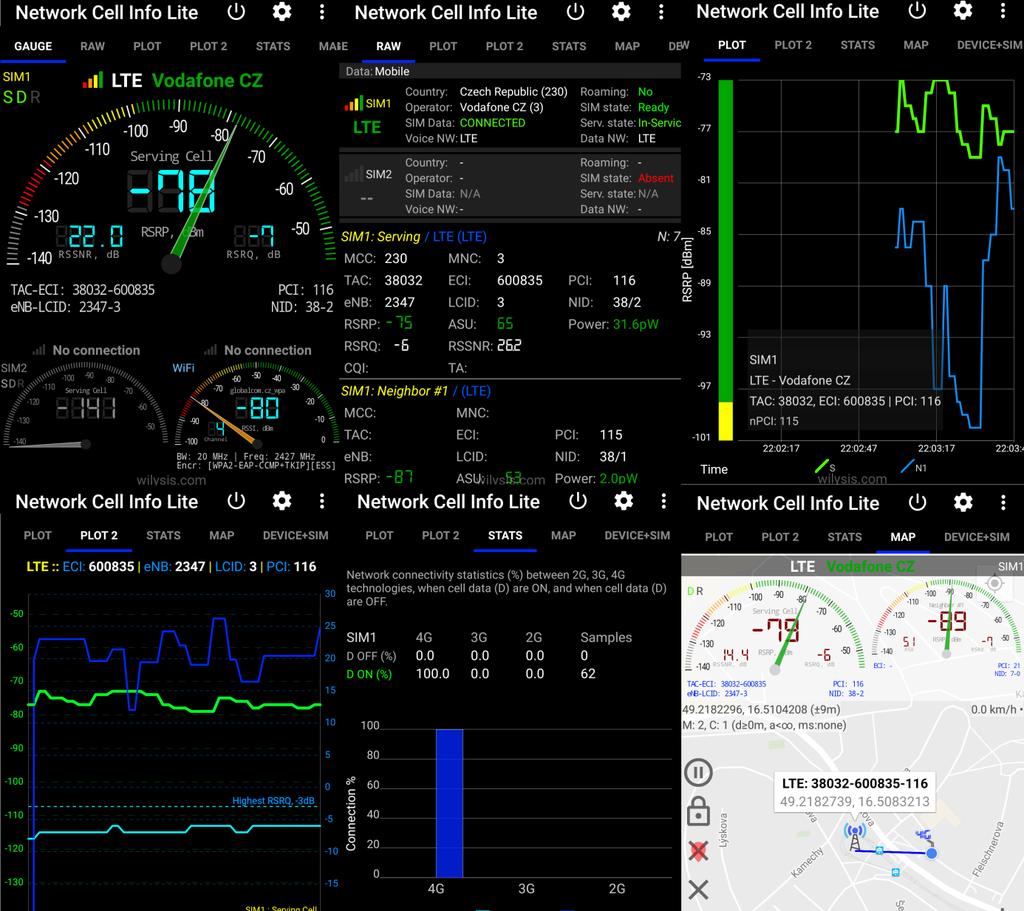Select the active RAW tab on RAW screen
Image resolution: width=1024 pixels, height=911 pixels.
click(x=389, y=46)
